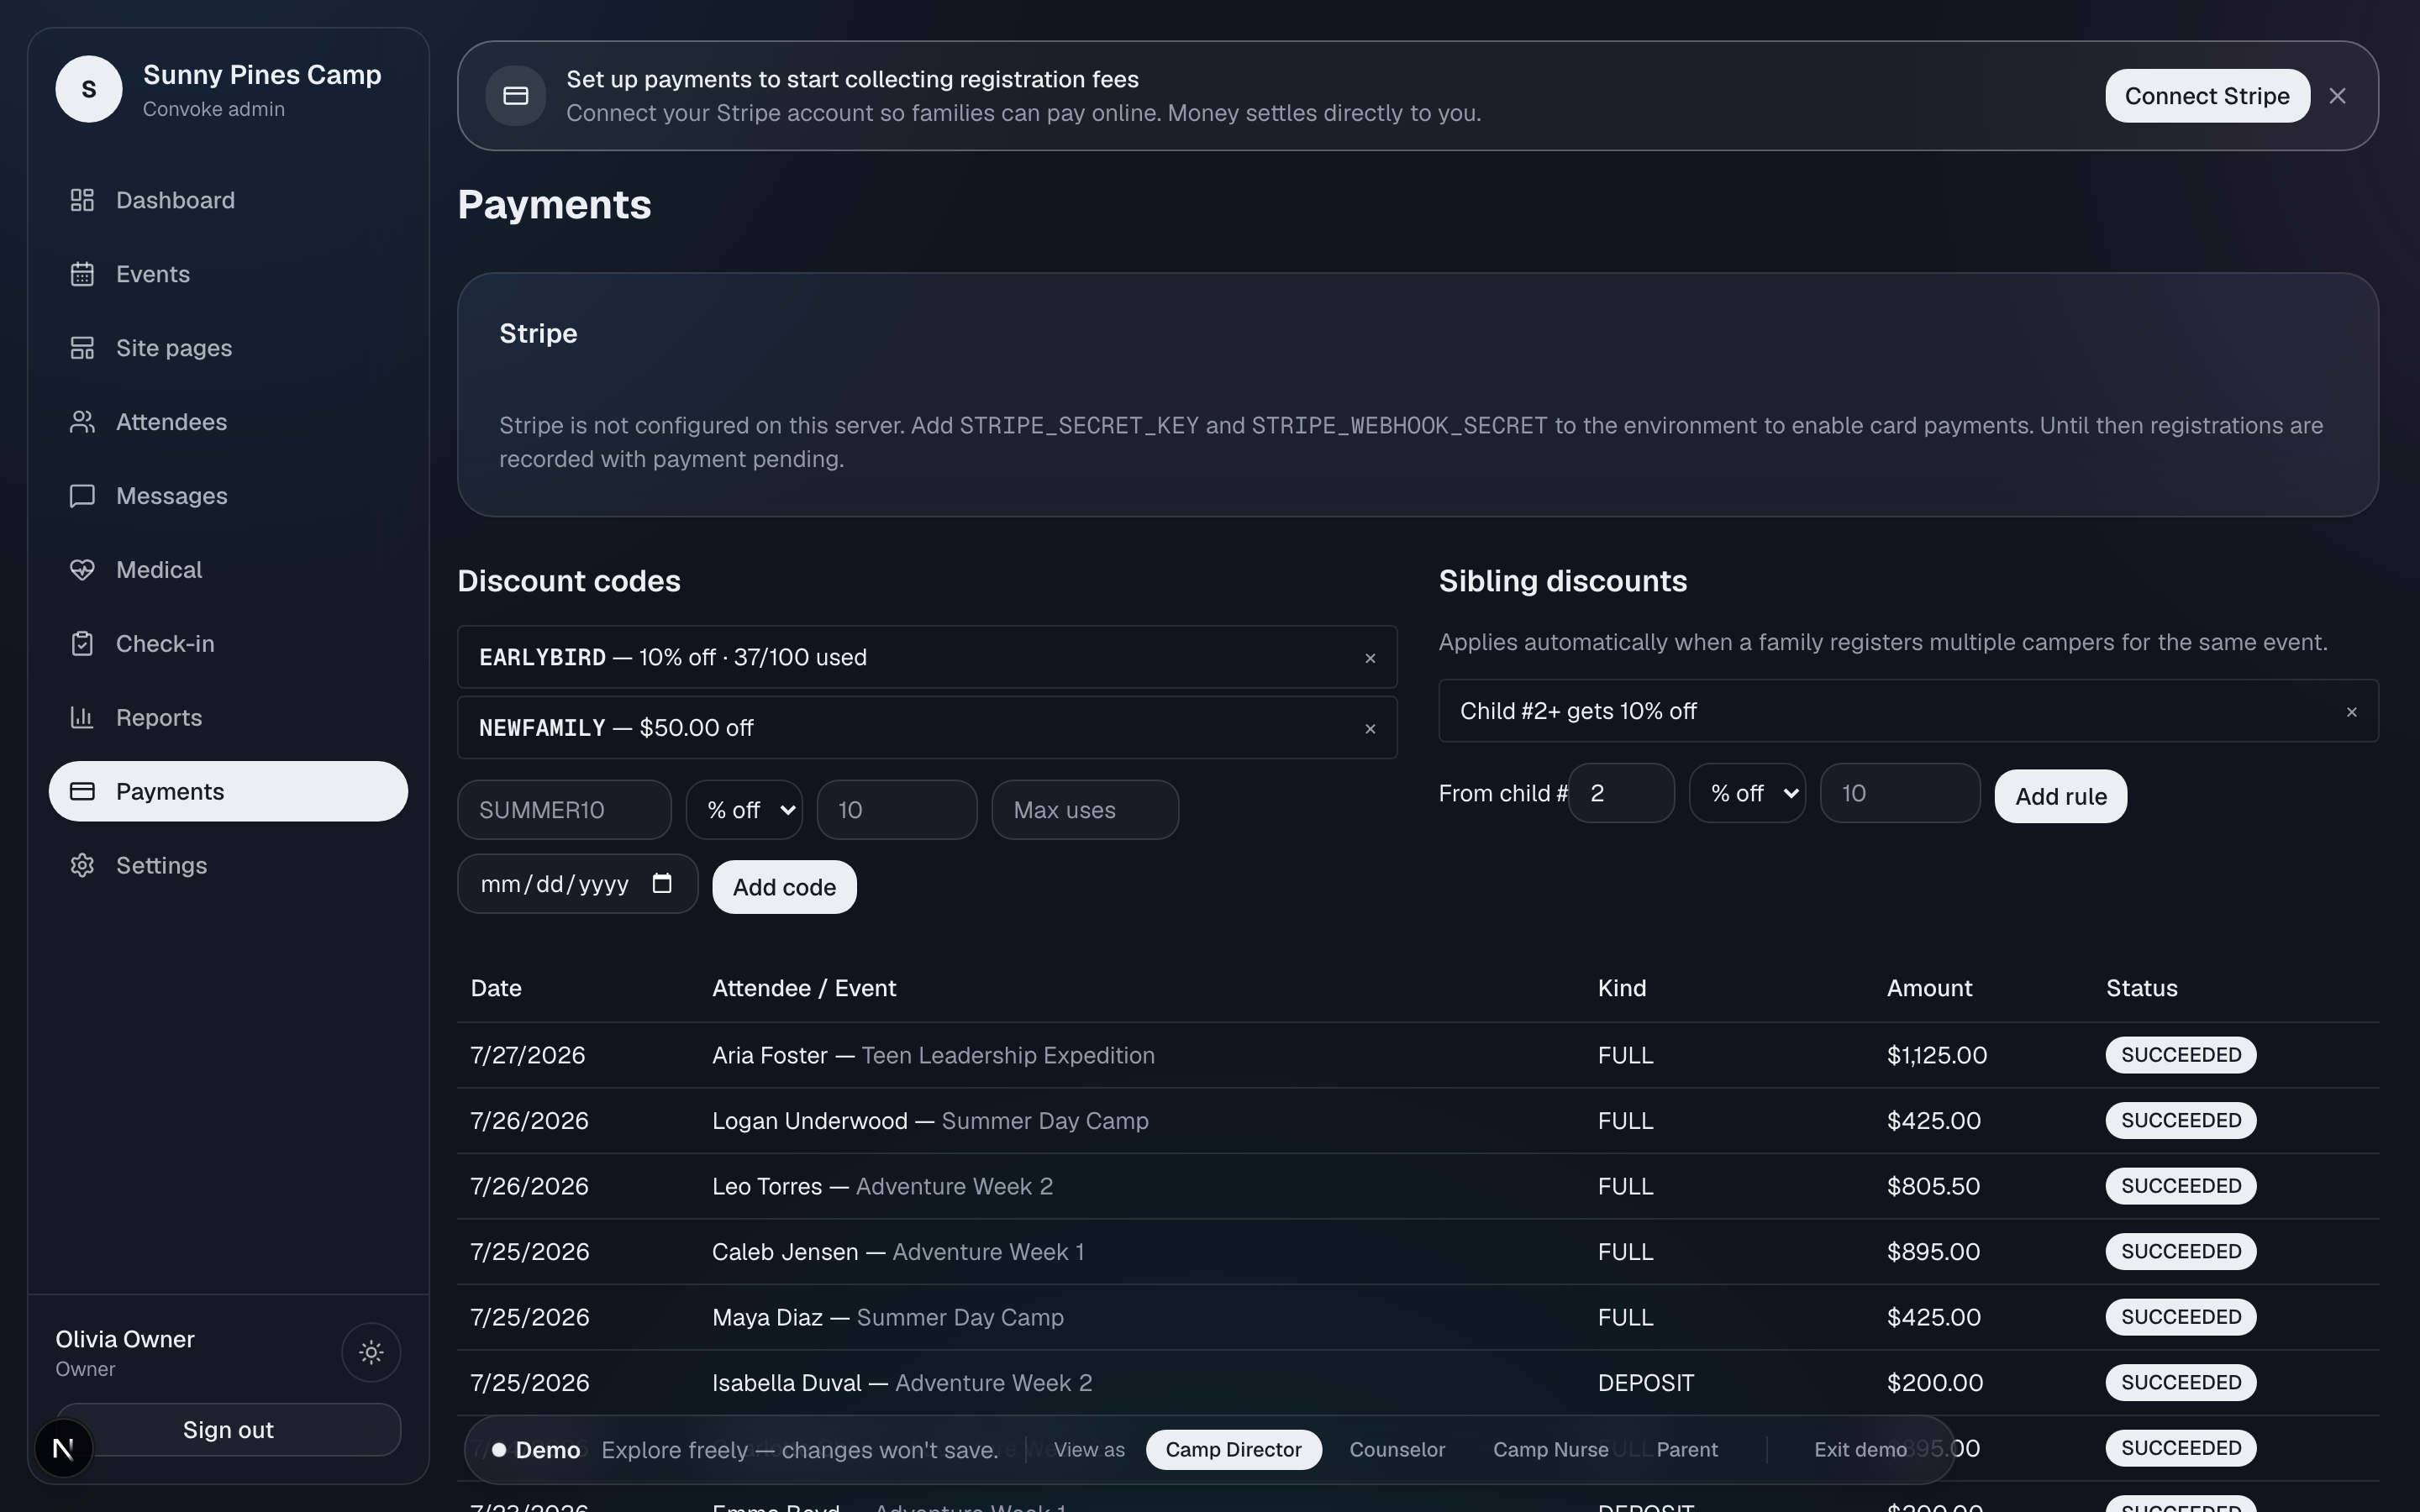Dismiss the Stripe setup banner
The image size is (2420, 1512).
[x=2337, y=96]
